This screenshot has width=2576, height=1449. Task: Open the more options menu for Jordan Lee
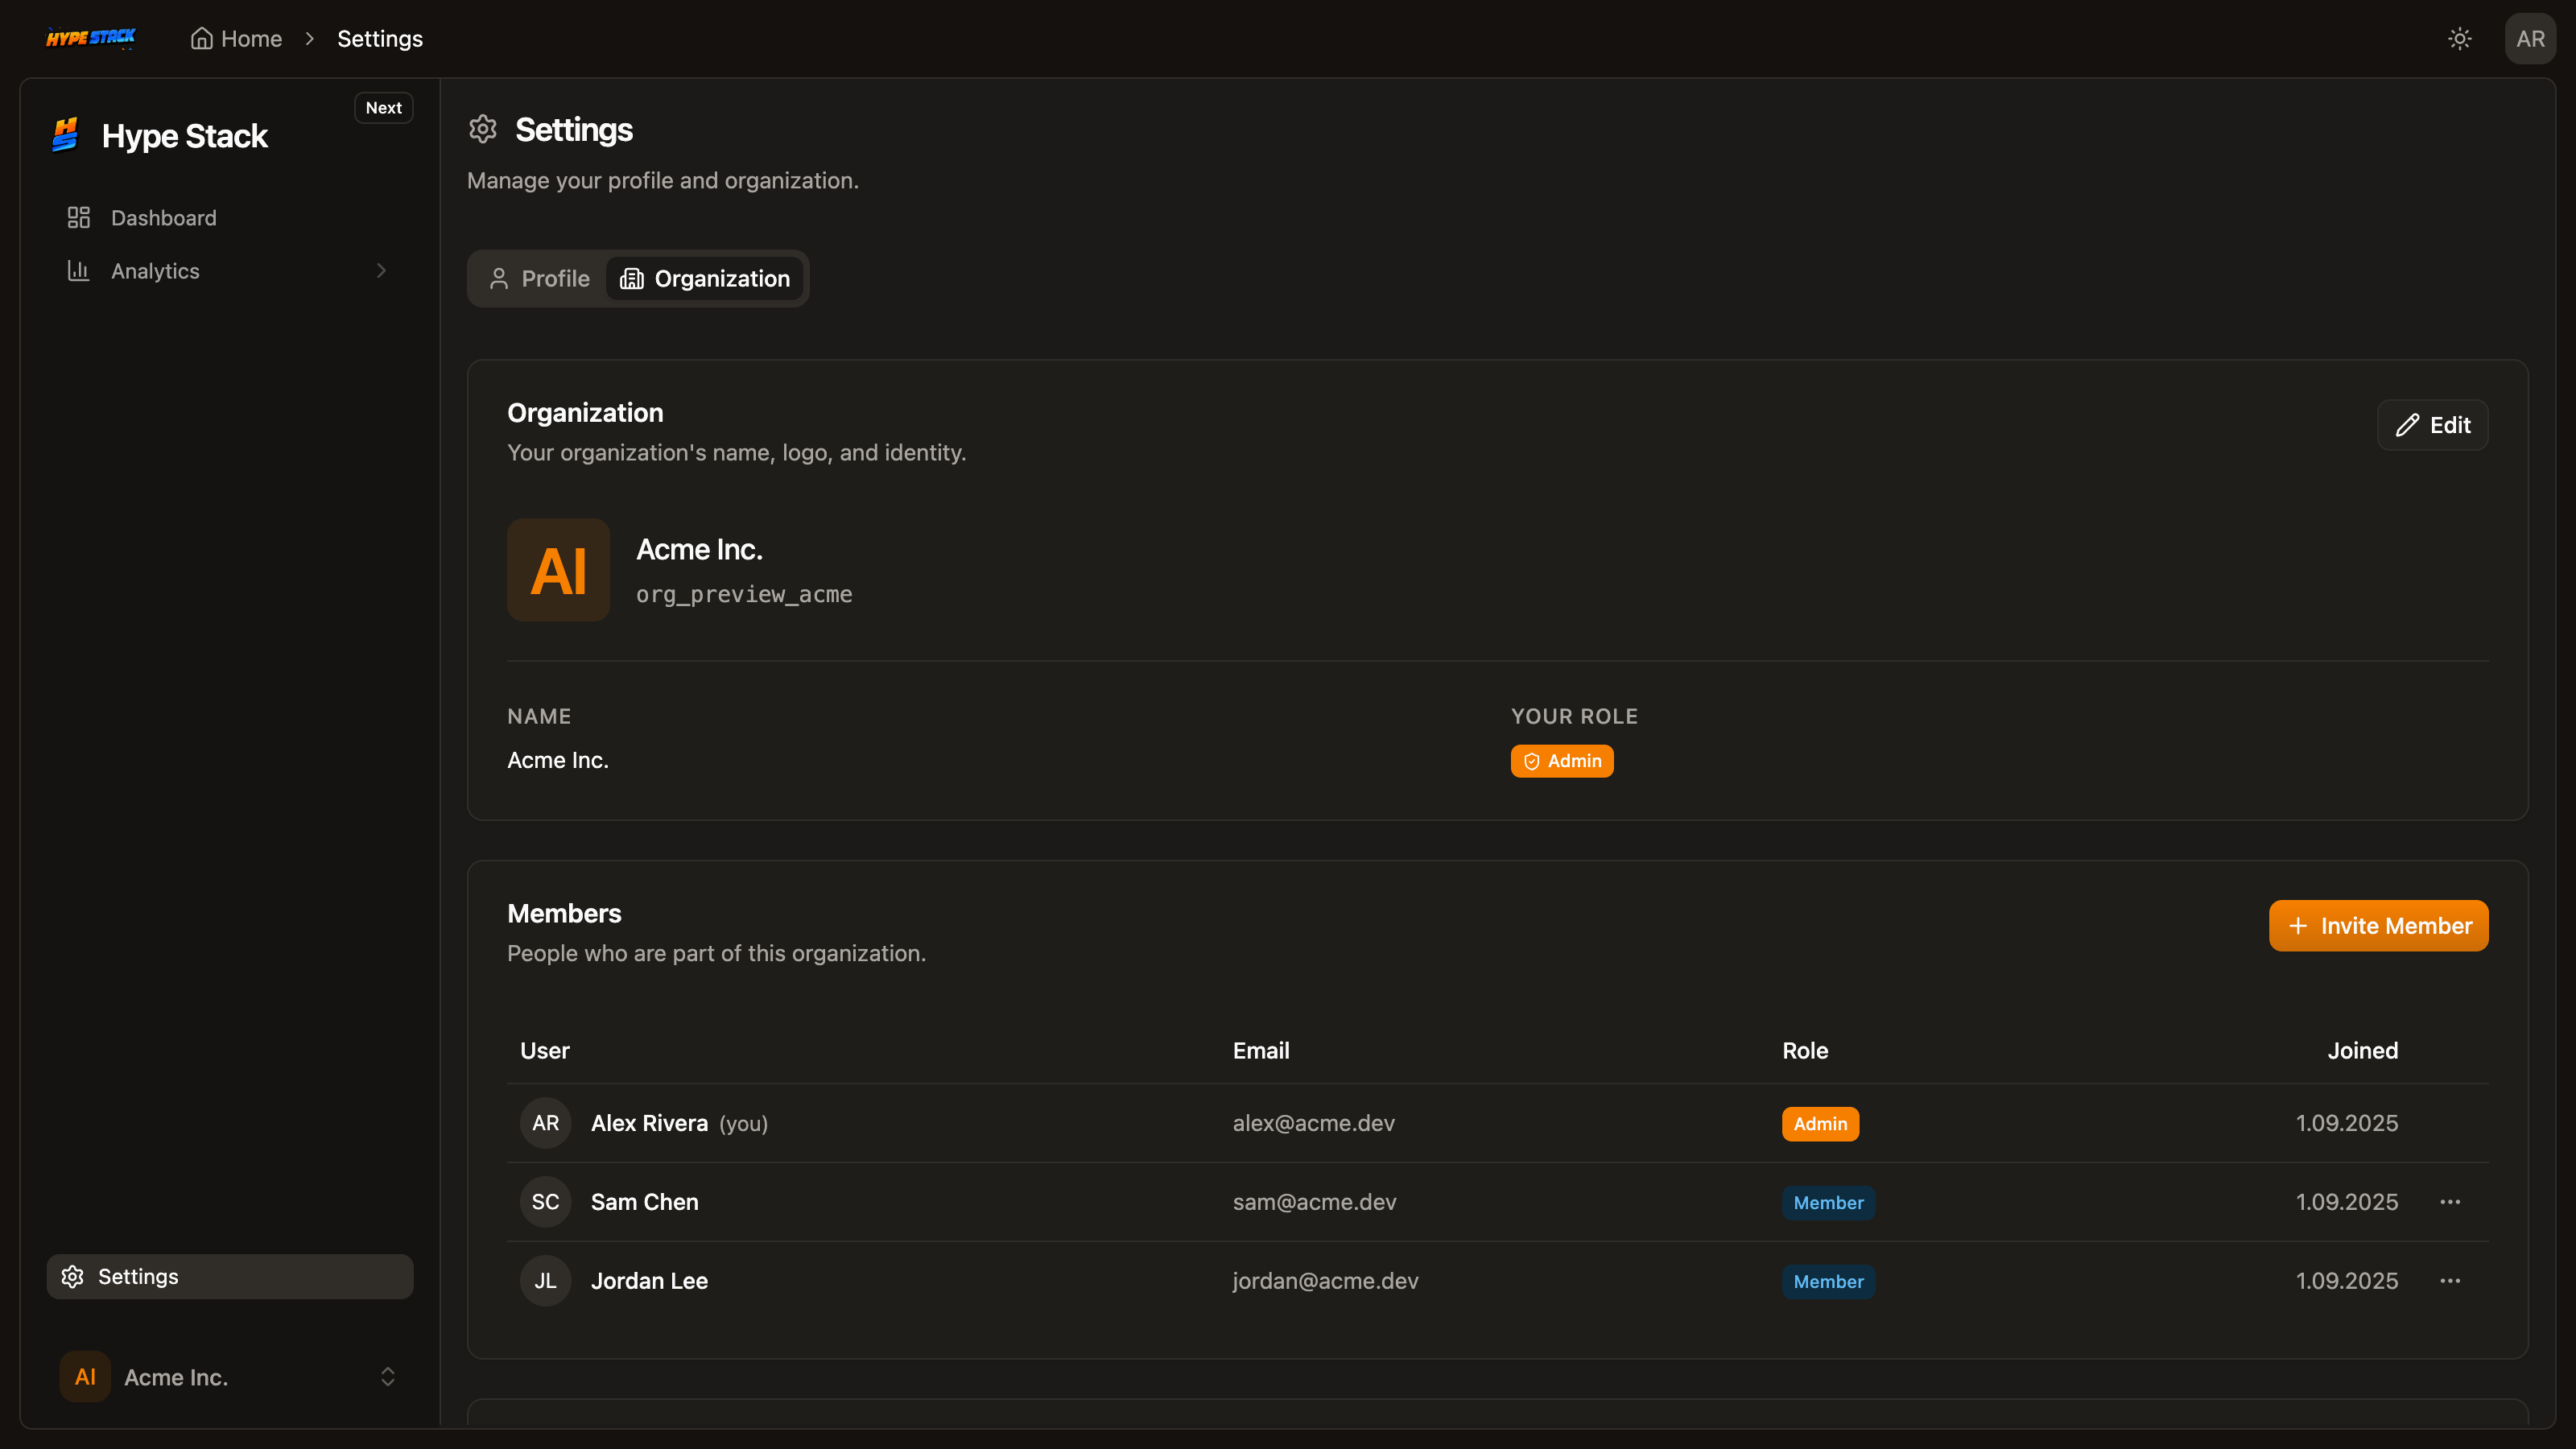(2450, 1281)
